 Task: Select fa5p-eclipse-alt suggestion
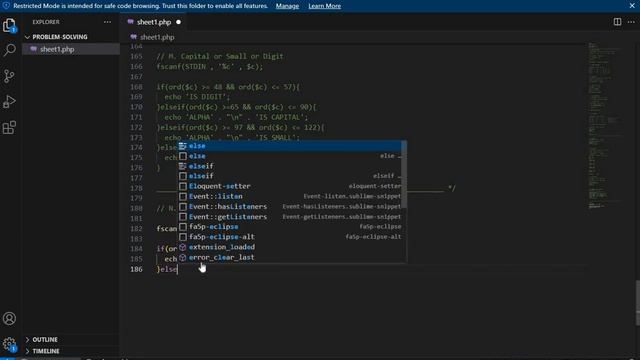coord(290,237)
